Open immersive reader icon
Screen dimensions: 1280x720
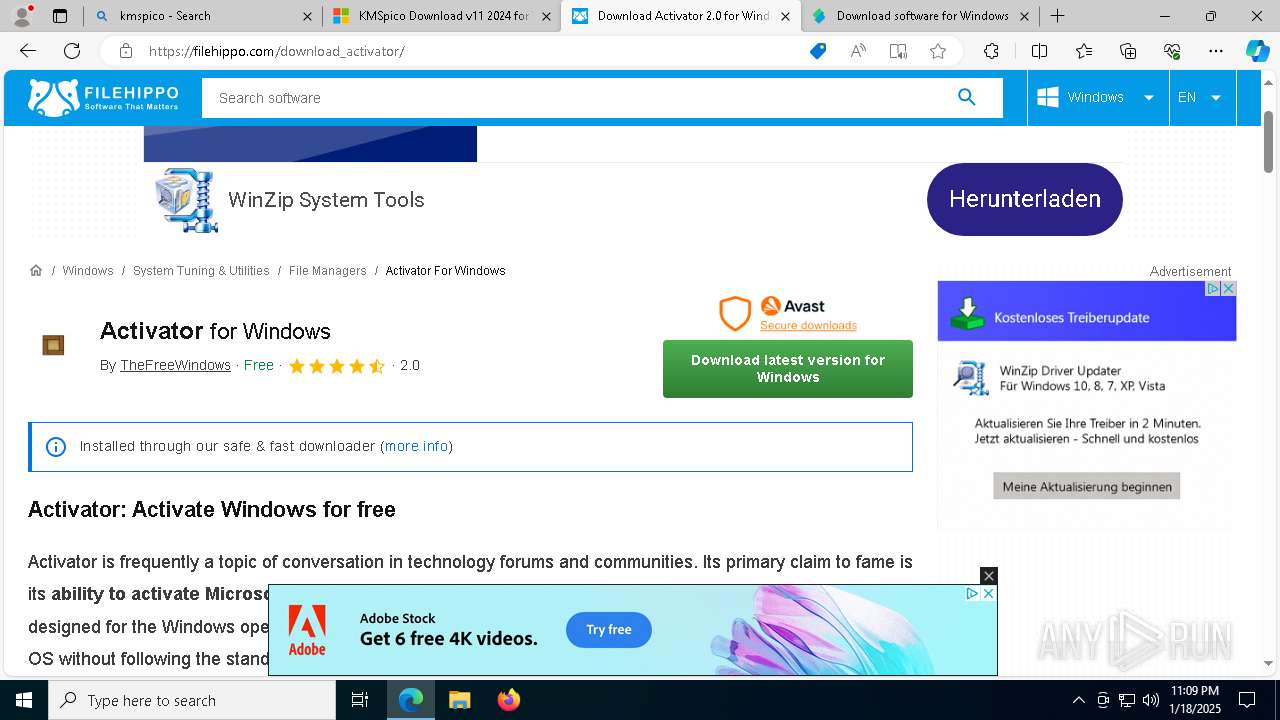898,51
